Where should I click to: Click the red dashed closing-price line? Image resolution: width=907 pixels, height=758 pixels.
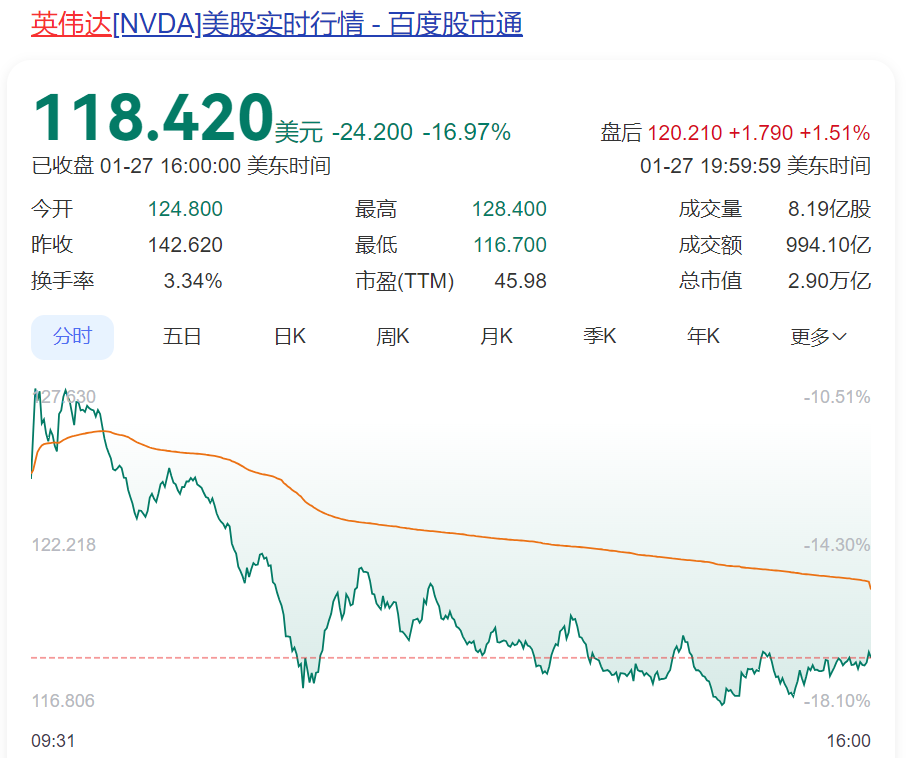451,658
